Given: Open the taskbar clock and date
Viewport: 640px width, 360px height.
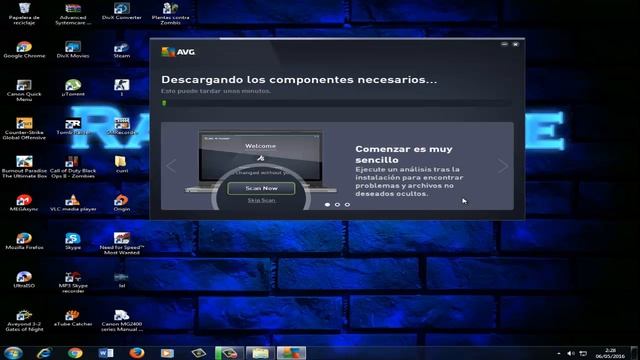Looking at the screenshot, I should pos(610,353).
